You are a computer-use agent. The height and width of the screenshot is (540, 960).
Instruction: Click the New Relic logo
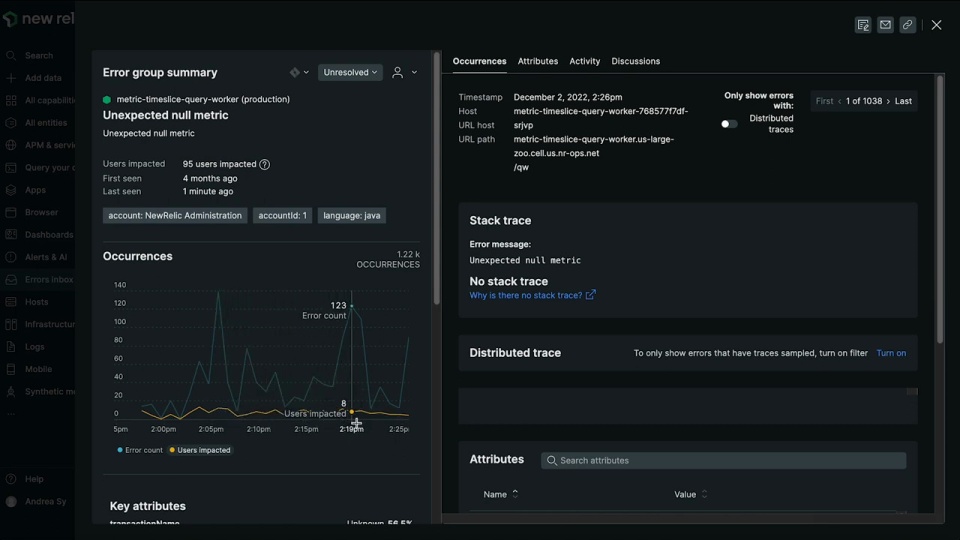[x=38, y=19]
